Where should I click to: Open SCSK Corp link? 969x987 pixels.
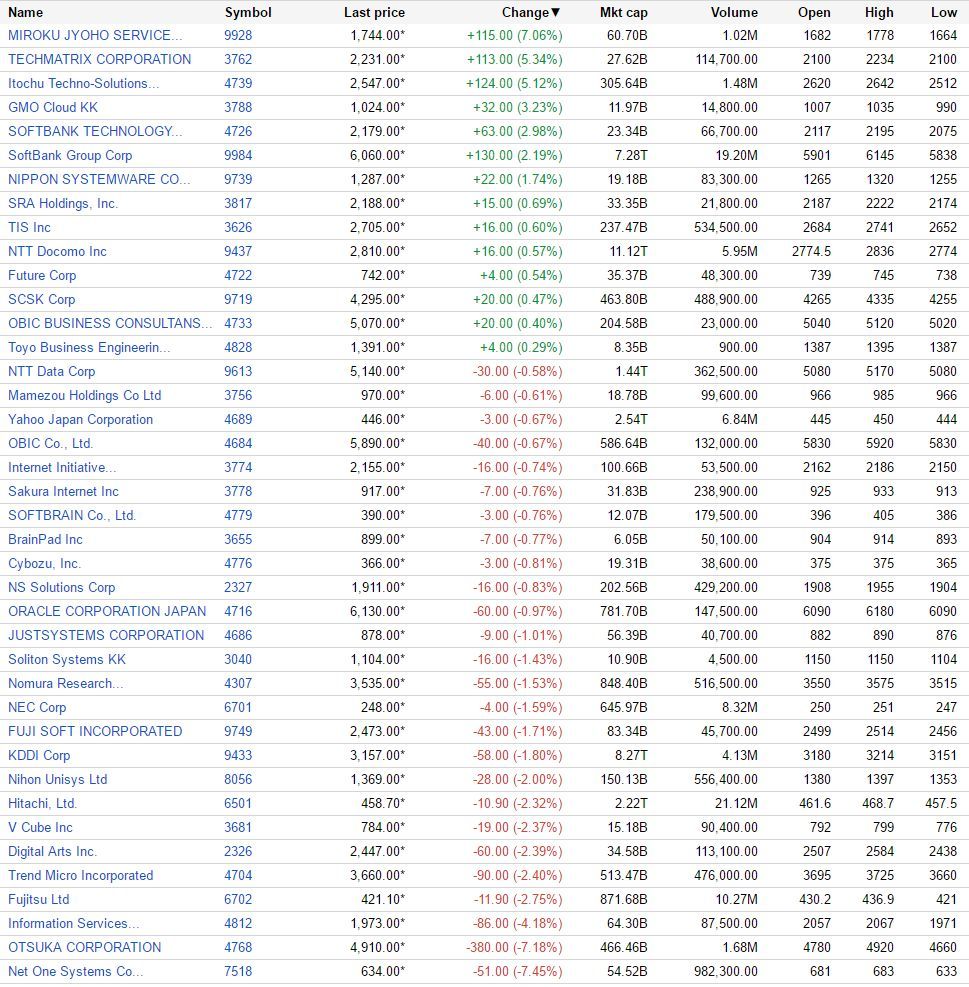coord(42,299)
